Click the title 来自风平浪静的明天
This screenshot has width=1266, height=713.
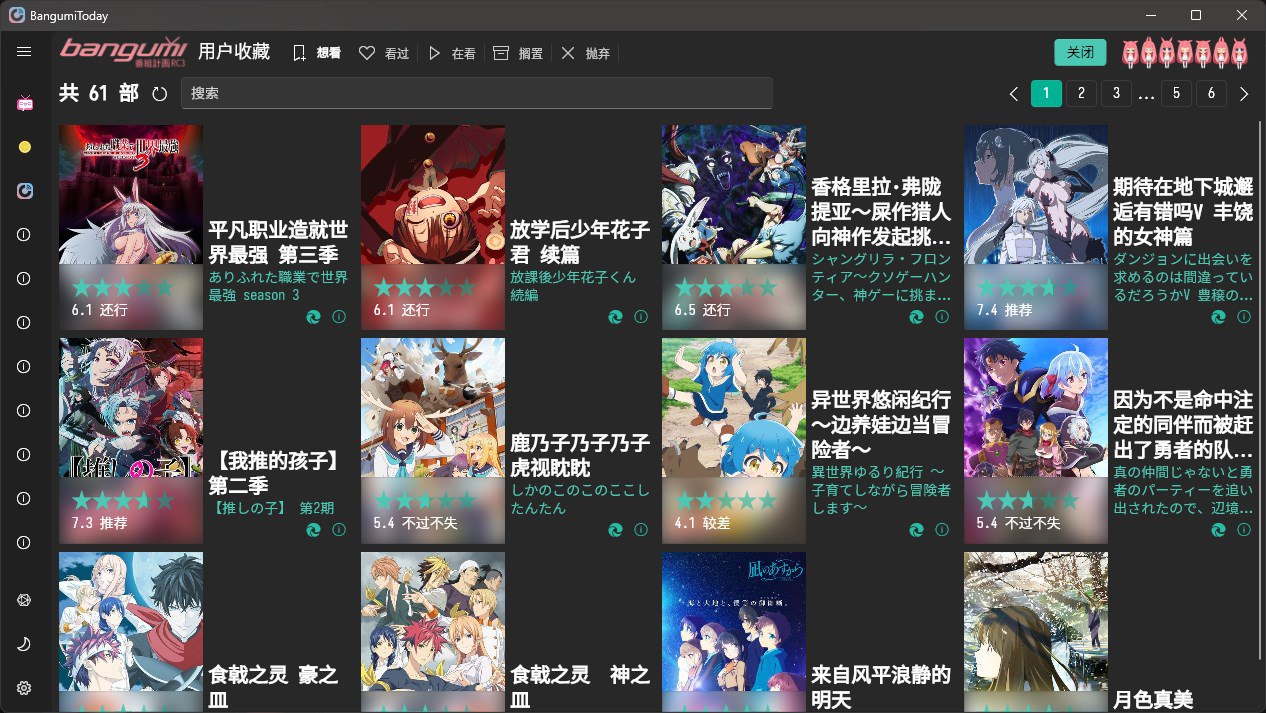tap(881, 687)
